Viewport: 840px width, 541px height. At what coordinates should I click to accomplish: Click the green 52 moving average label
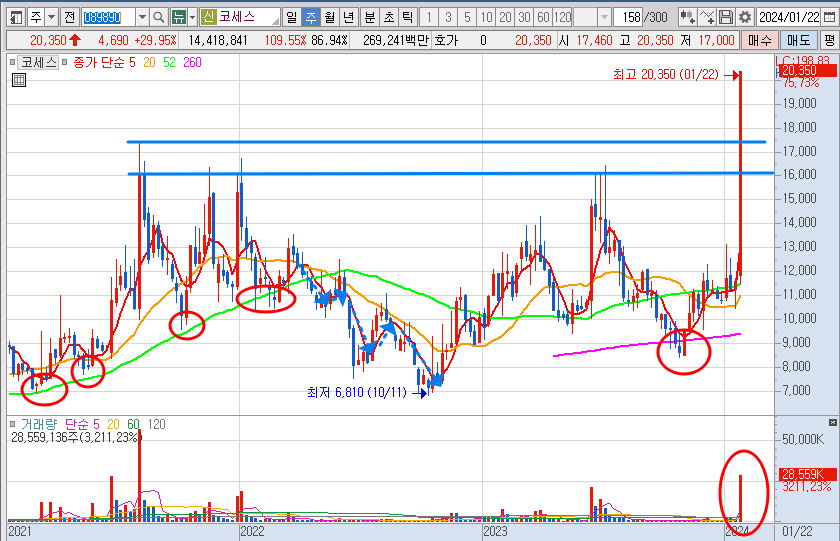coord(169,63)
